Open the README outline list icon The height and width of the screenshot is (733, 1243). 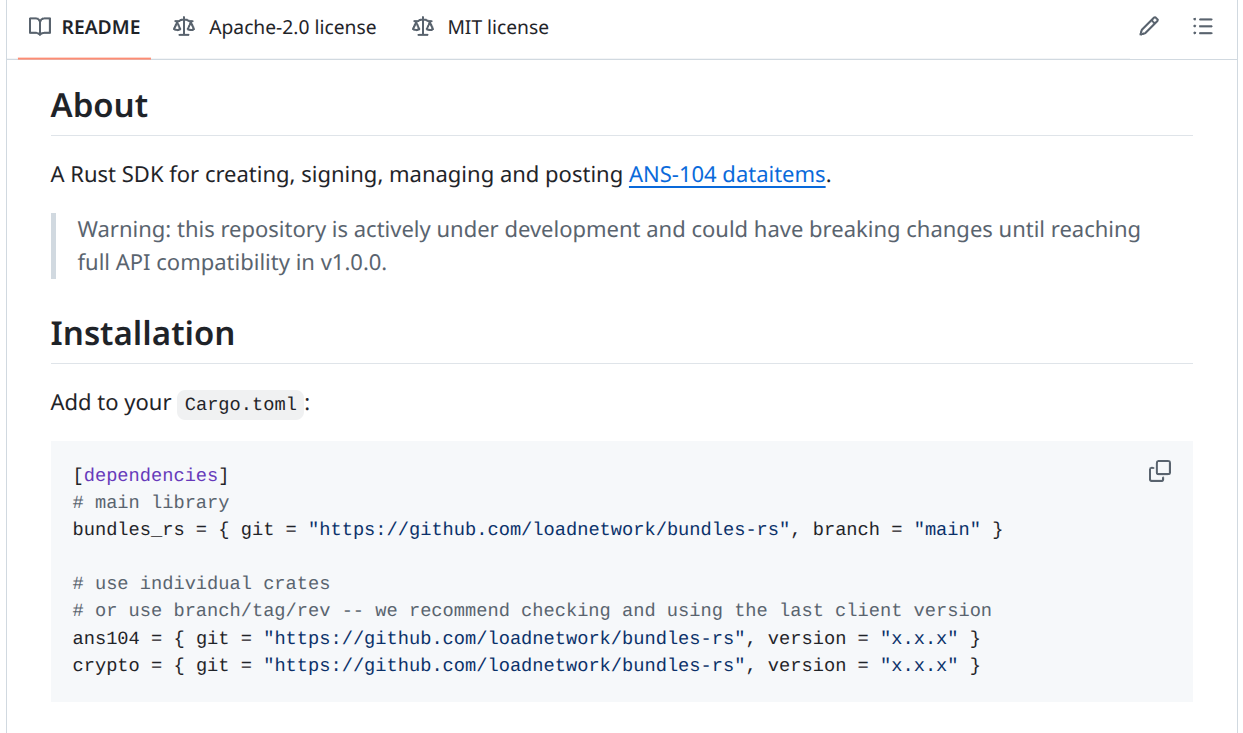[1202, 27]
